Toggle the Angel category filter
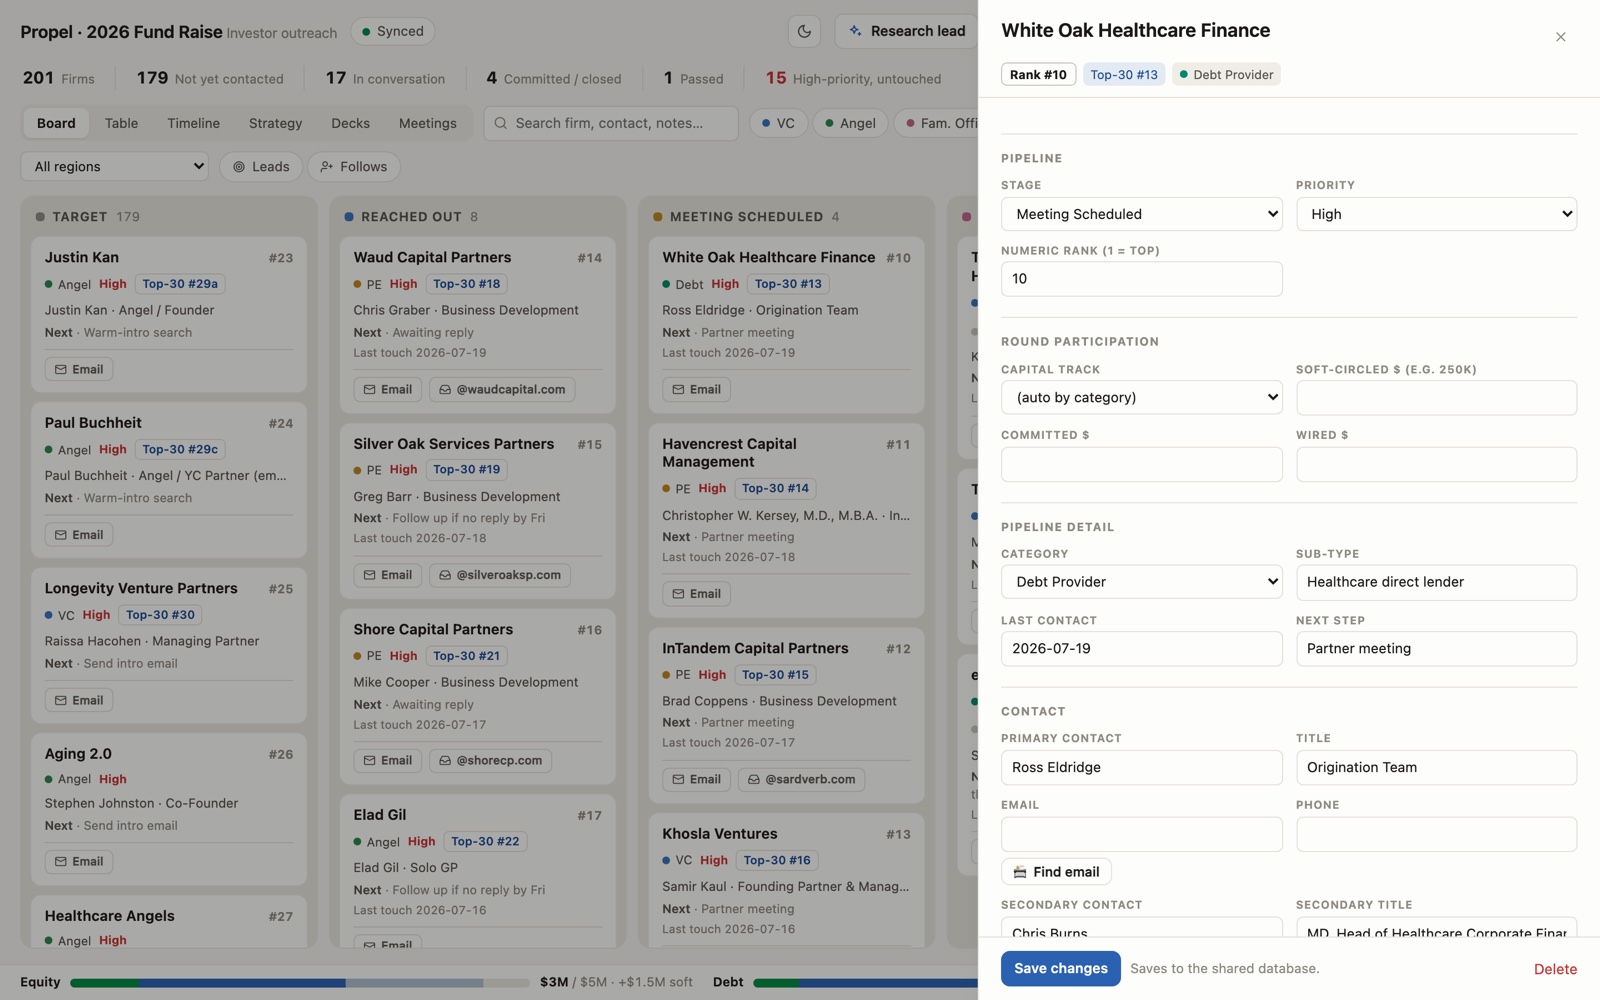 coord(850,123)
